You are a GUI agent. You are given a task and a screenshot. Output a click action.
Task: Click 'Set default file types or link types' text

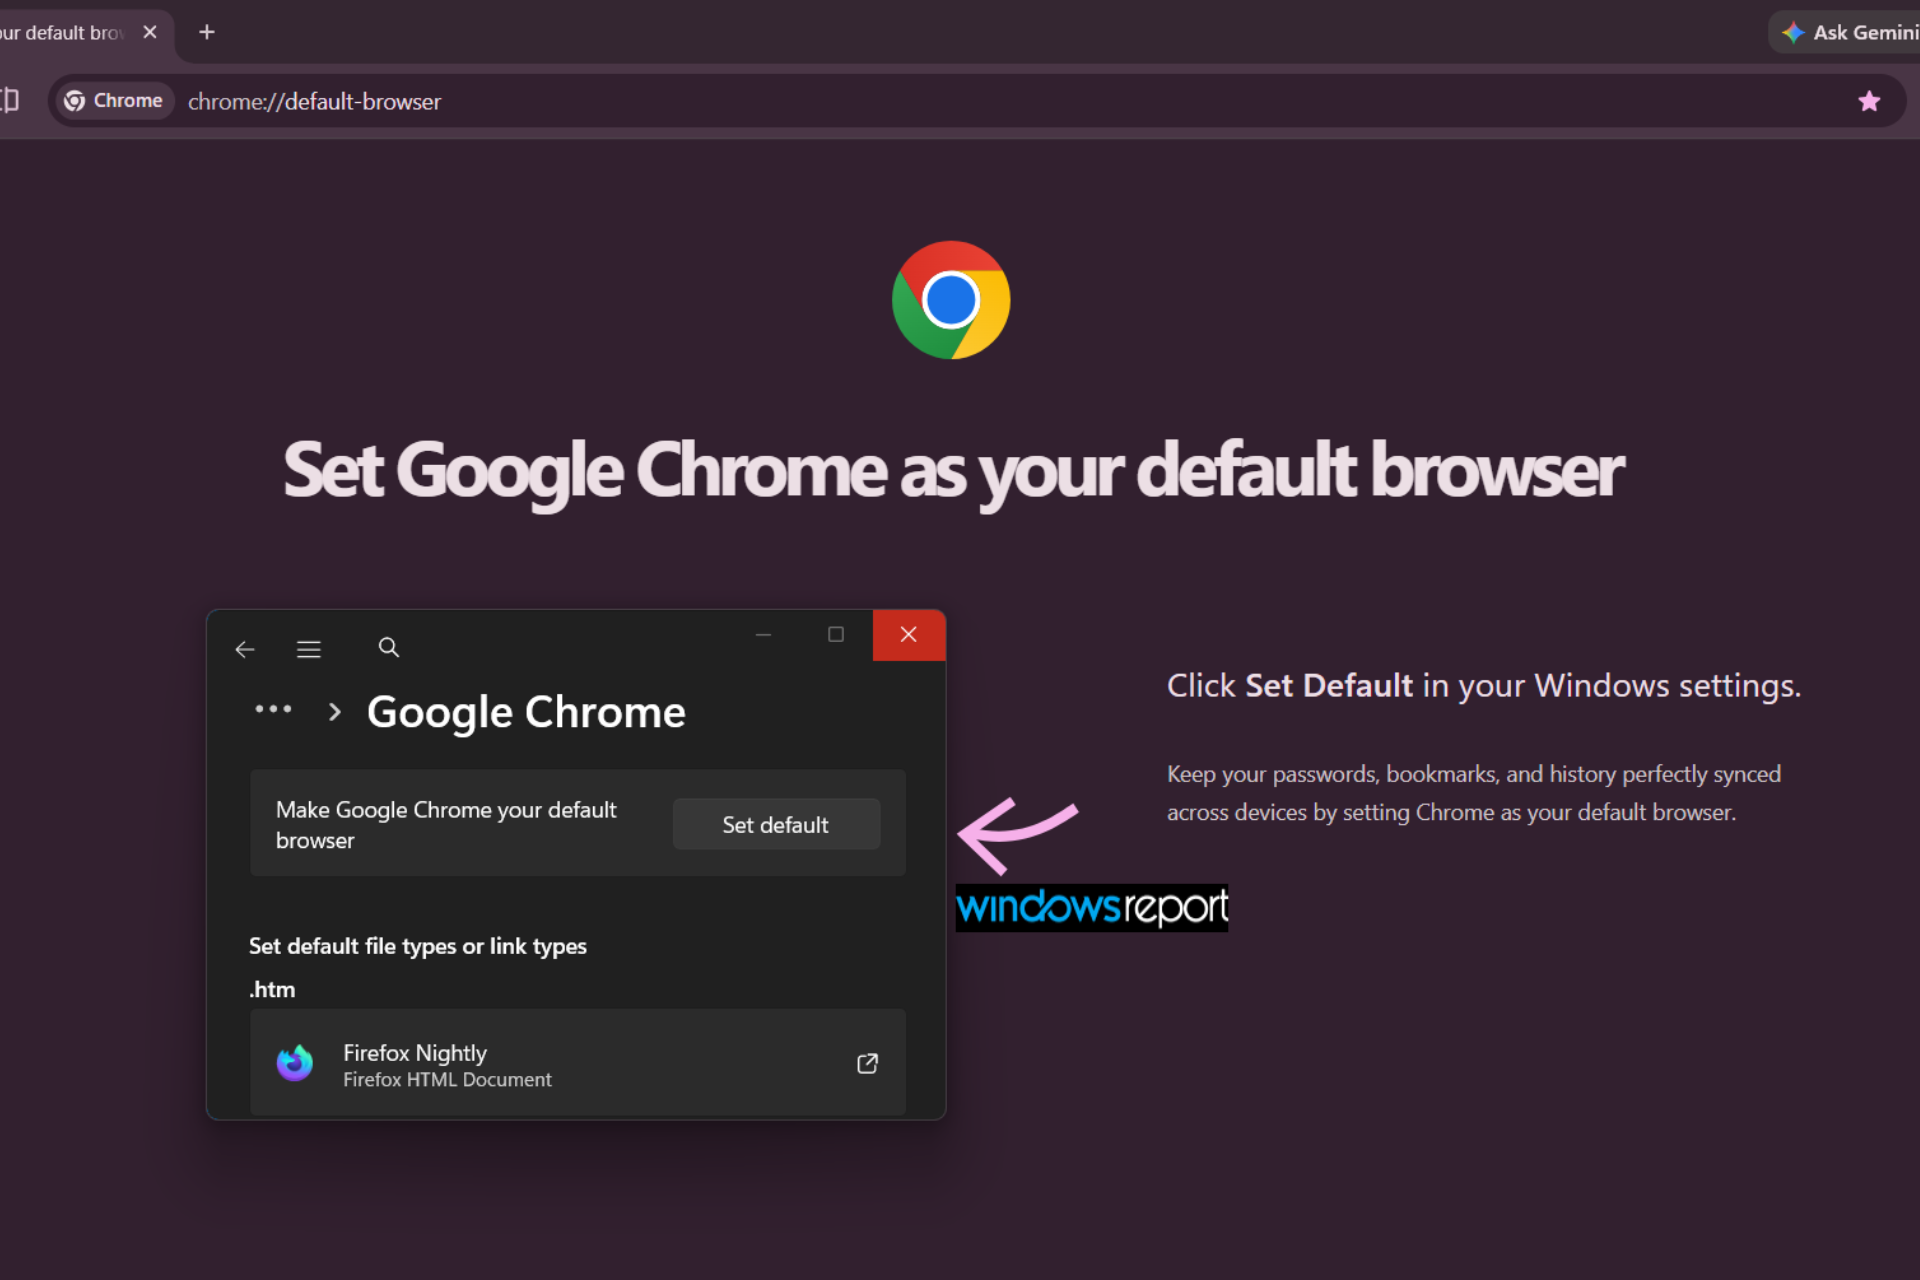(418, 946)
